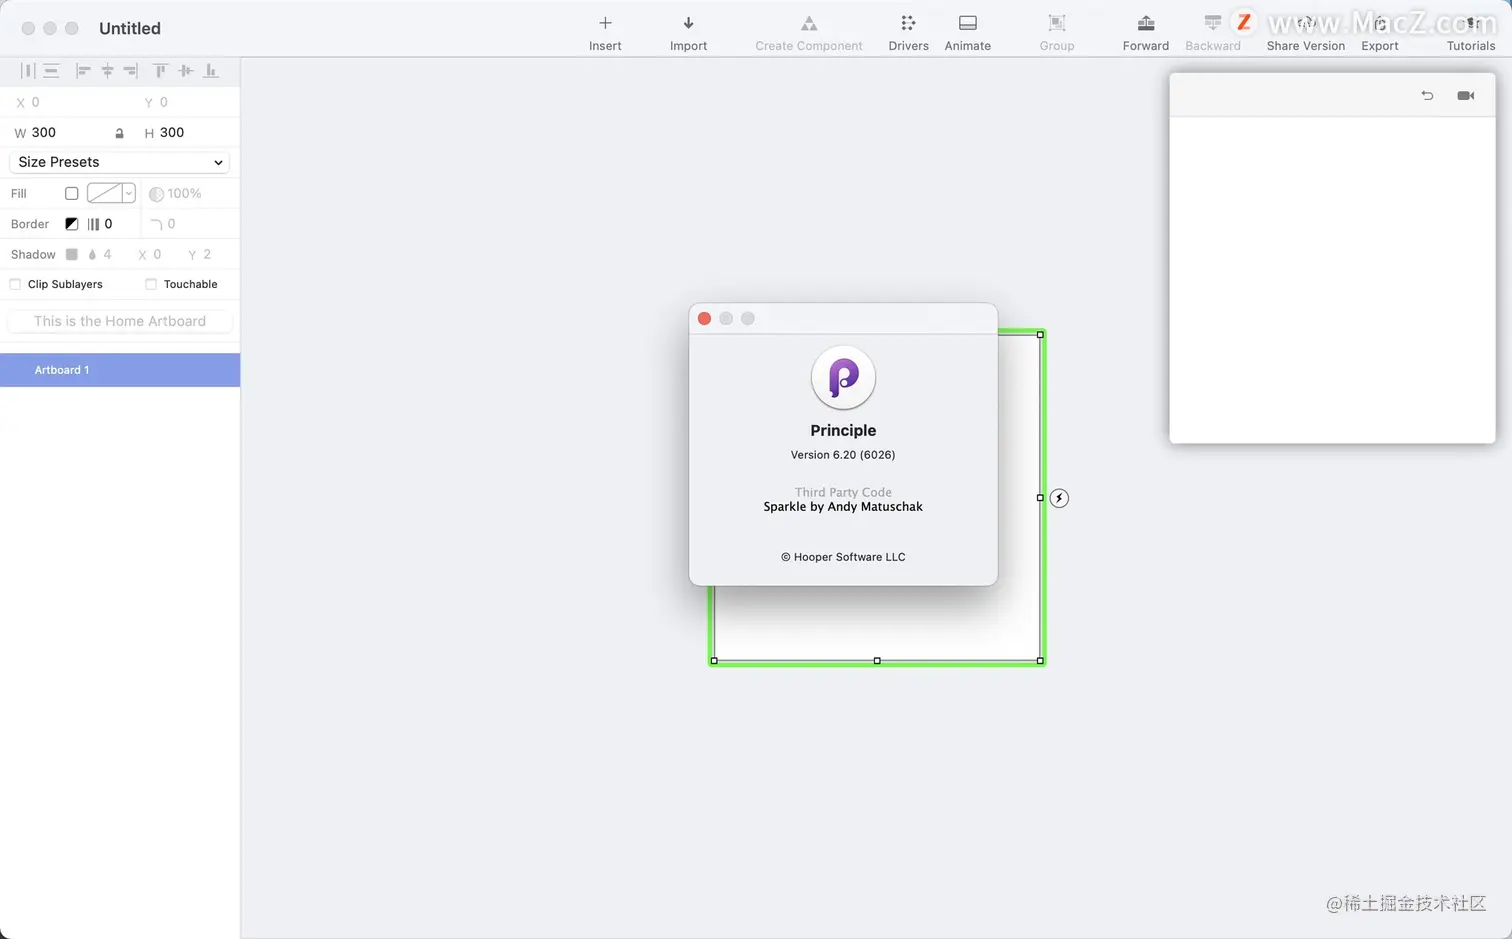Click the artboard top-right corner handle
The width and height of the screenshot is (1512, 939).
(1041, 335)
